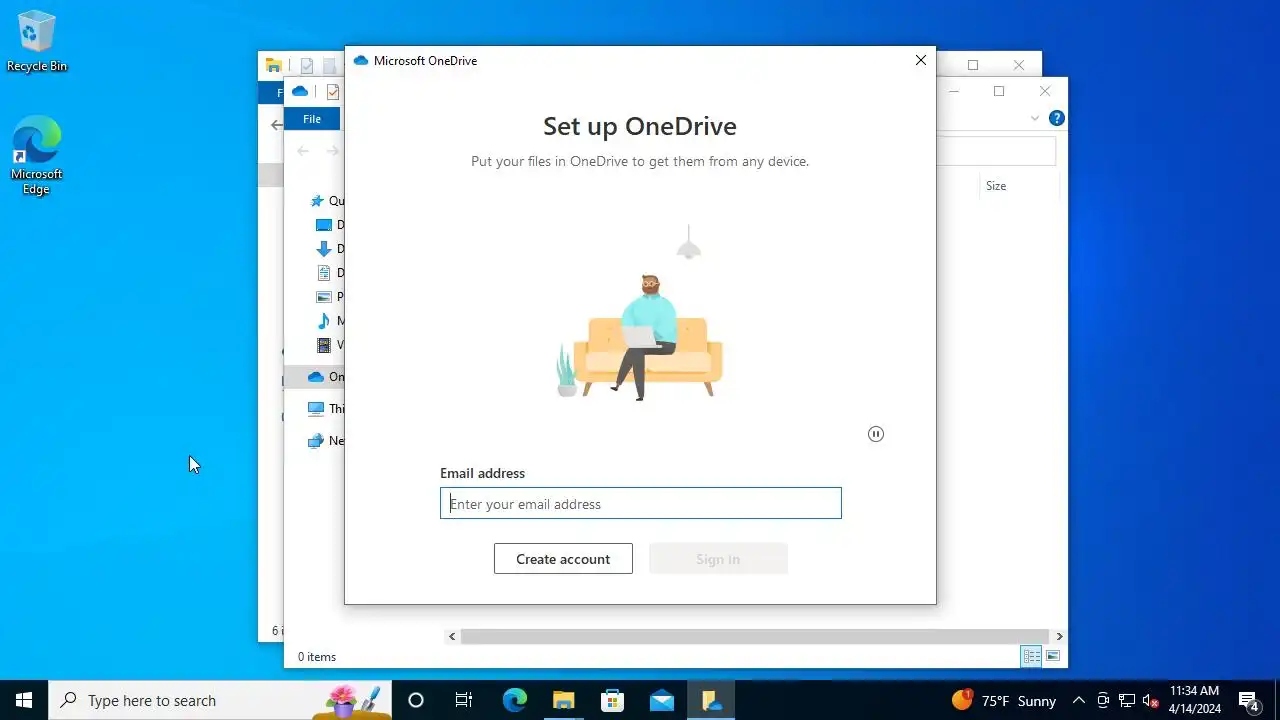Open File Explorer Help via the question mark
1280x720 pixels.
(x=1056, y=118)
